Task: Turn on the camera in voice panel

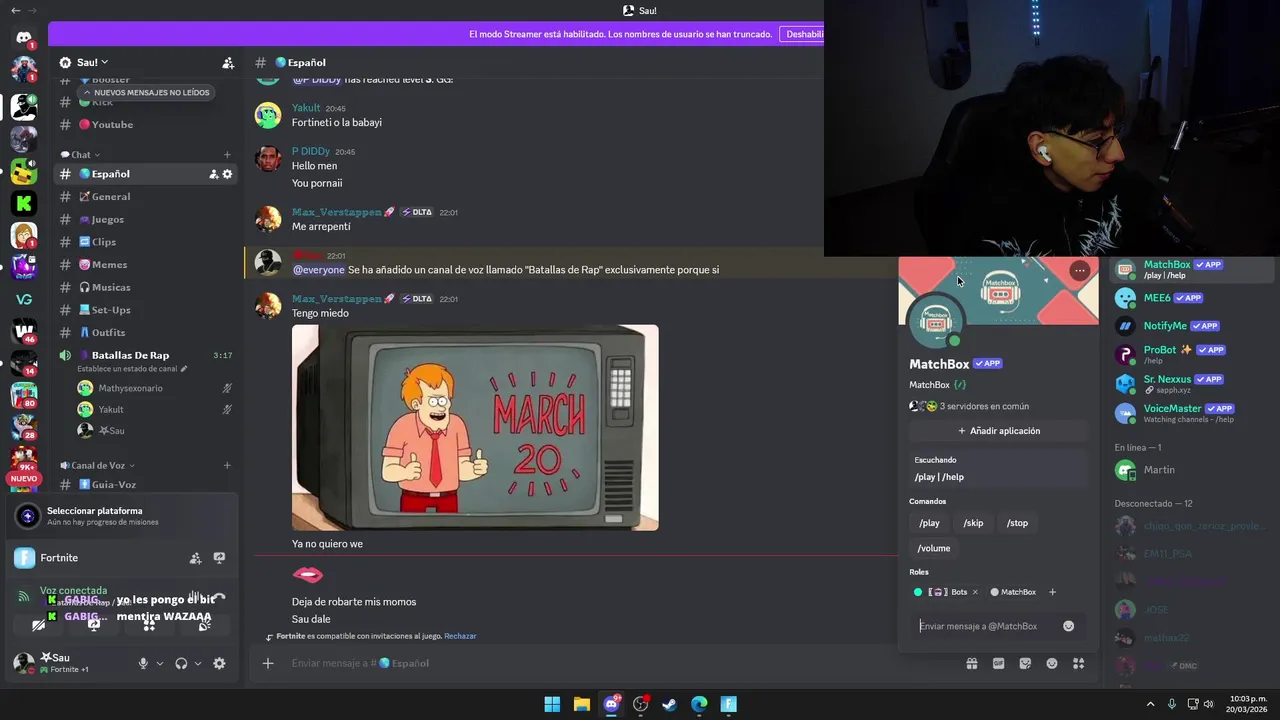Action: click(39, 625)
